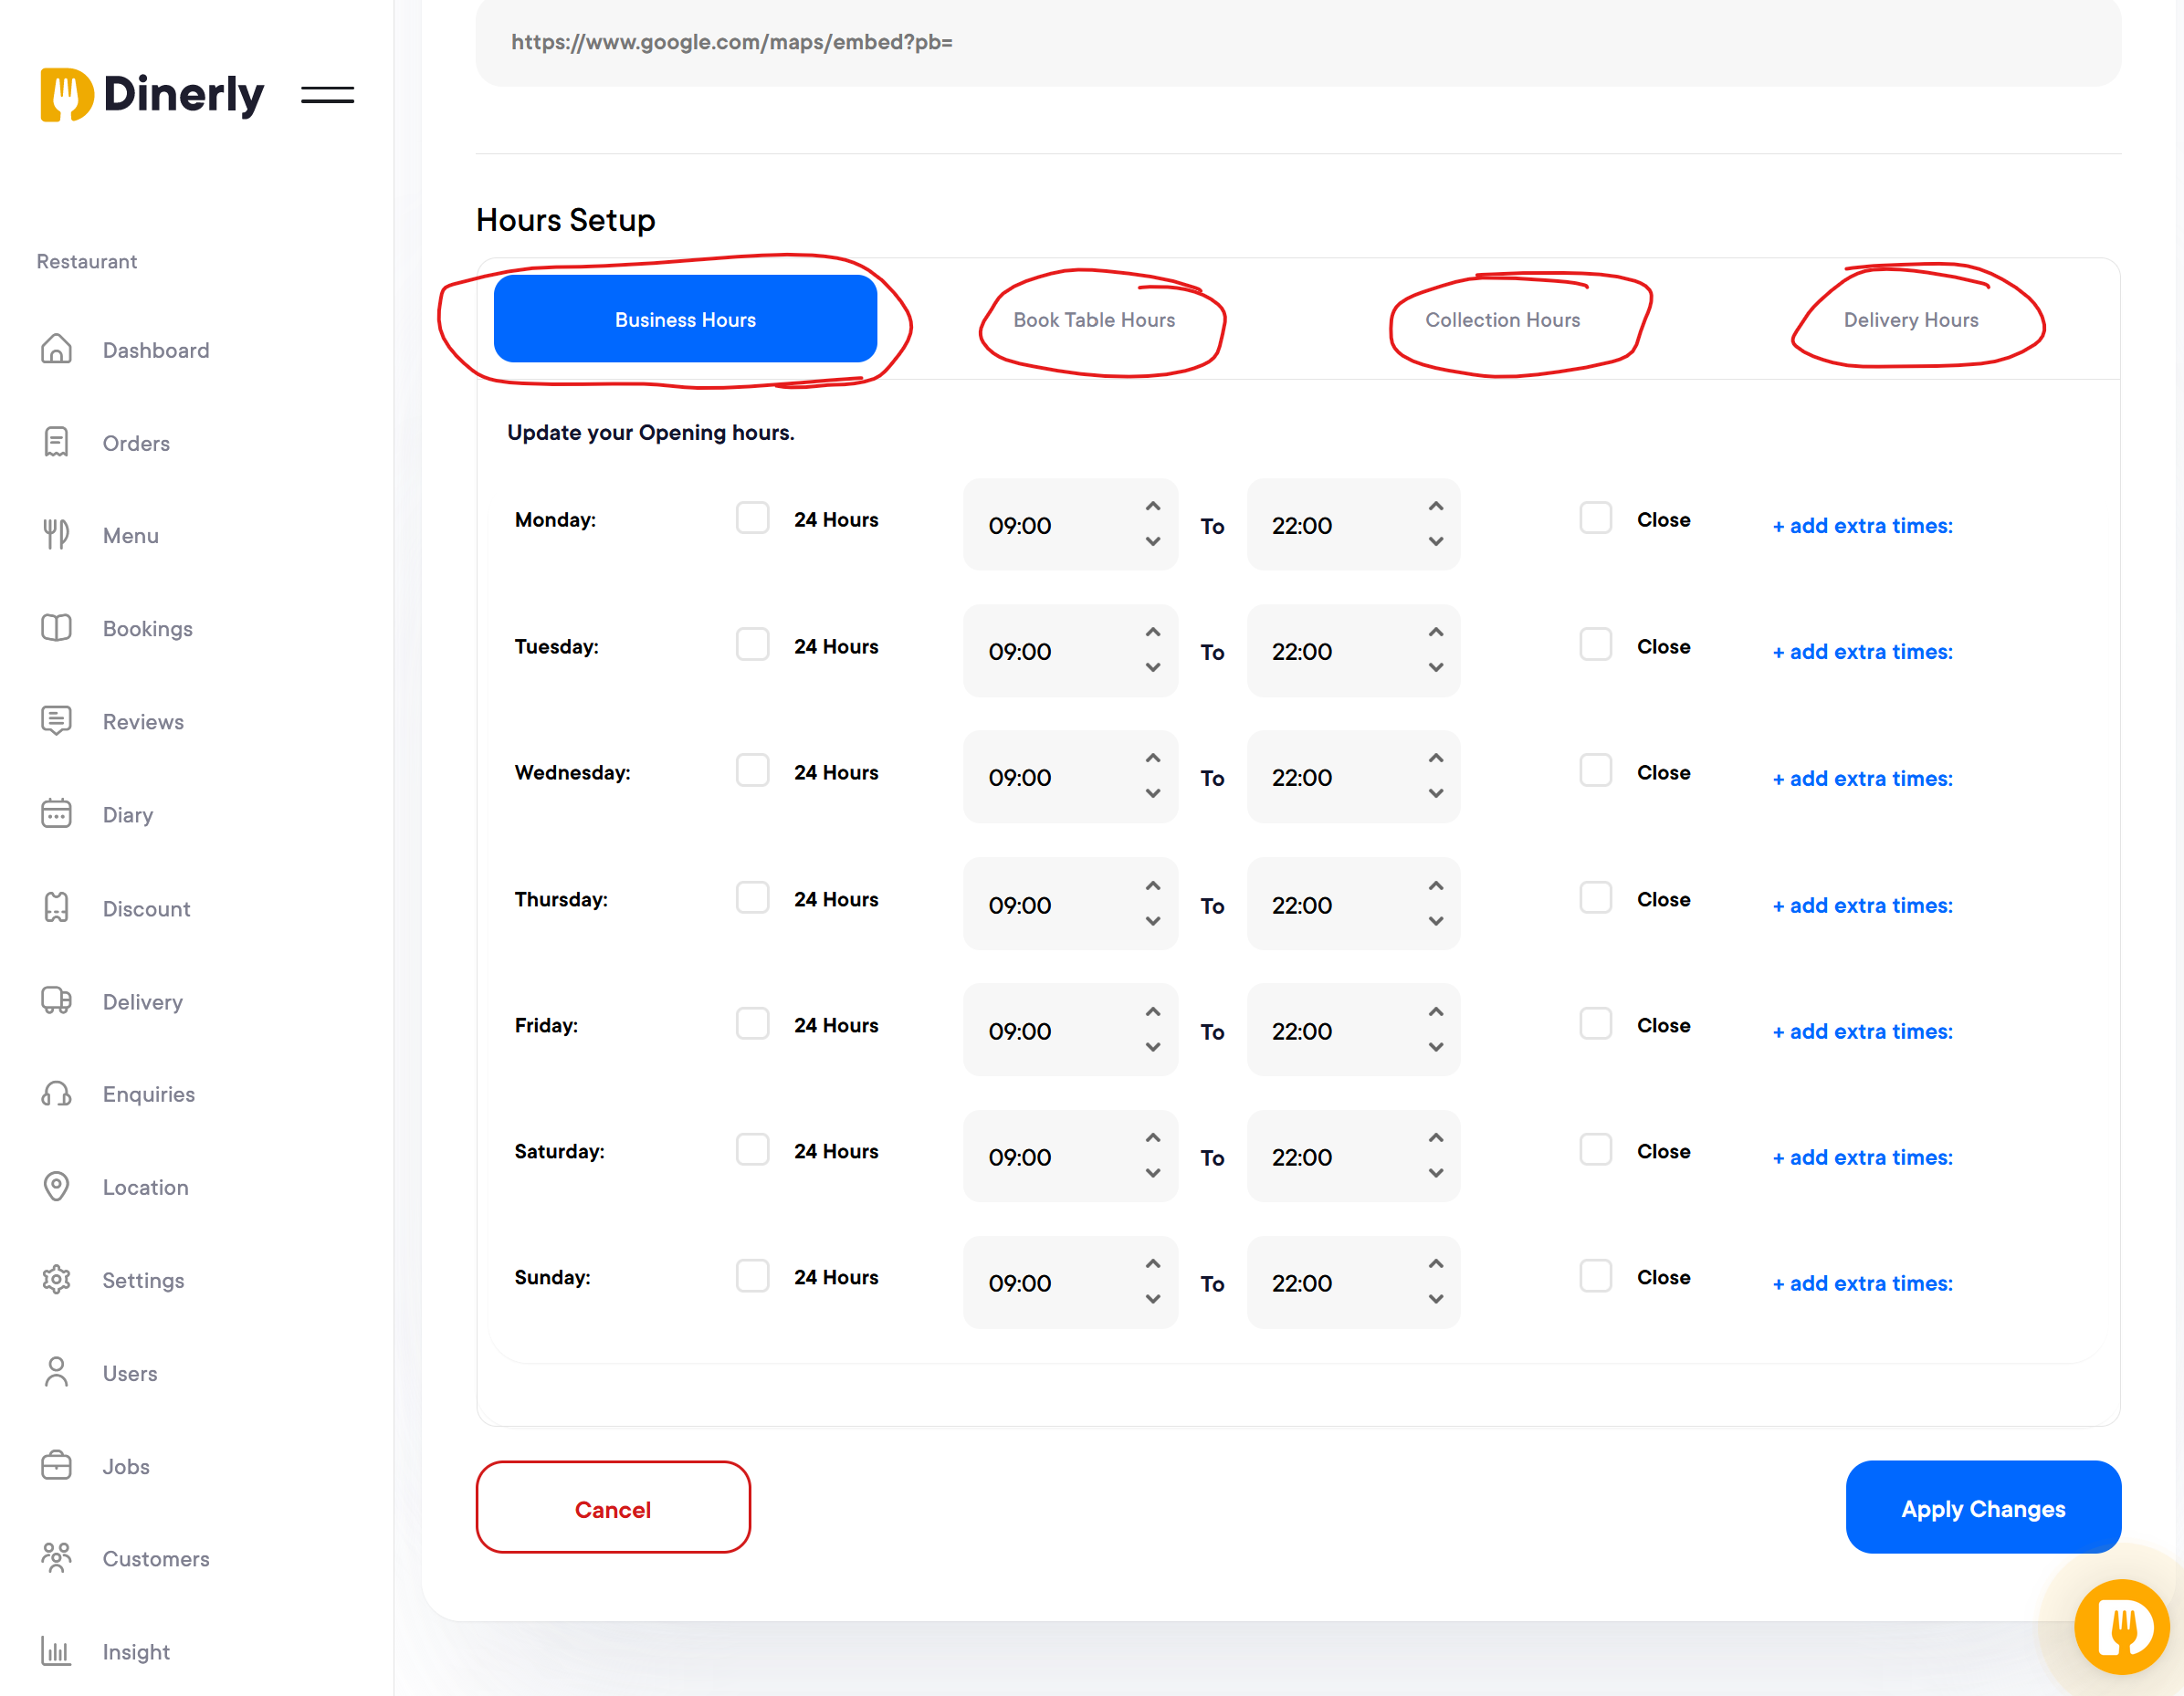Click the Users person icon

[x=56, y=1373]
